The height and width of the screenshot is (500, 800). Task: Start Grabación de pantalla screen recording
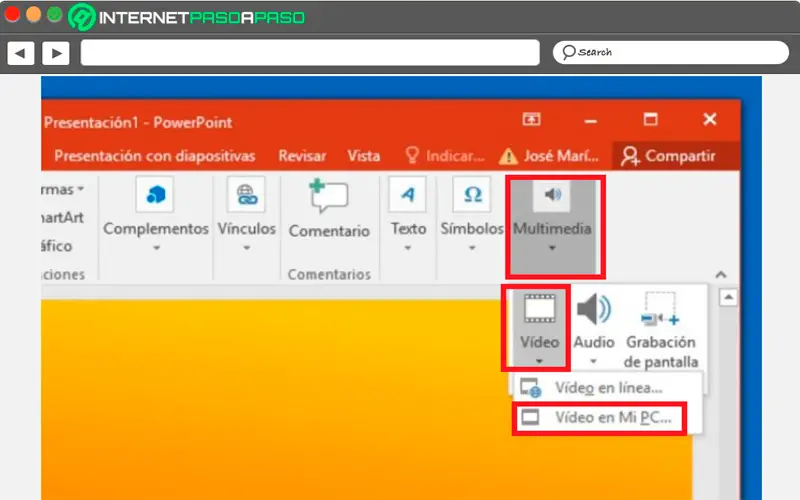coord(661,330)
